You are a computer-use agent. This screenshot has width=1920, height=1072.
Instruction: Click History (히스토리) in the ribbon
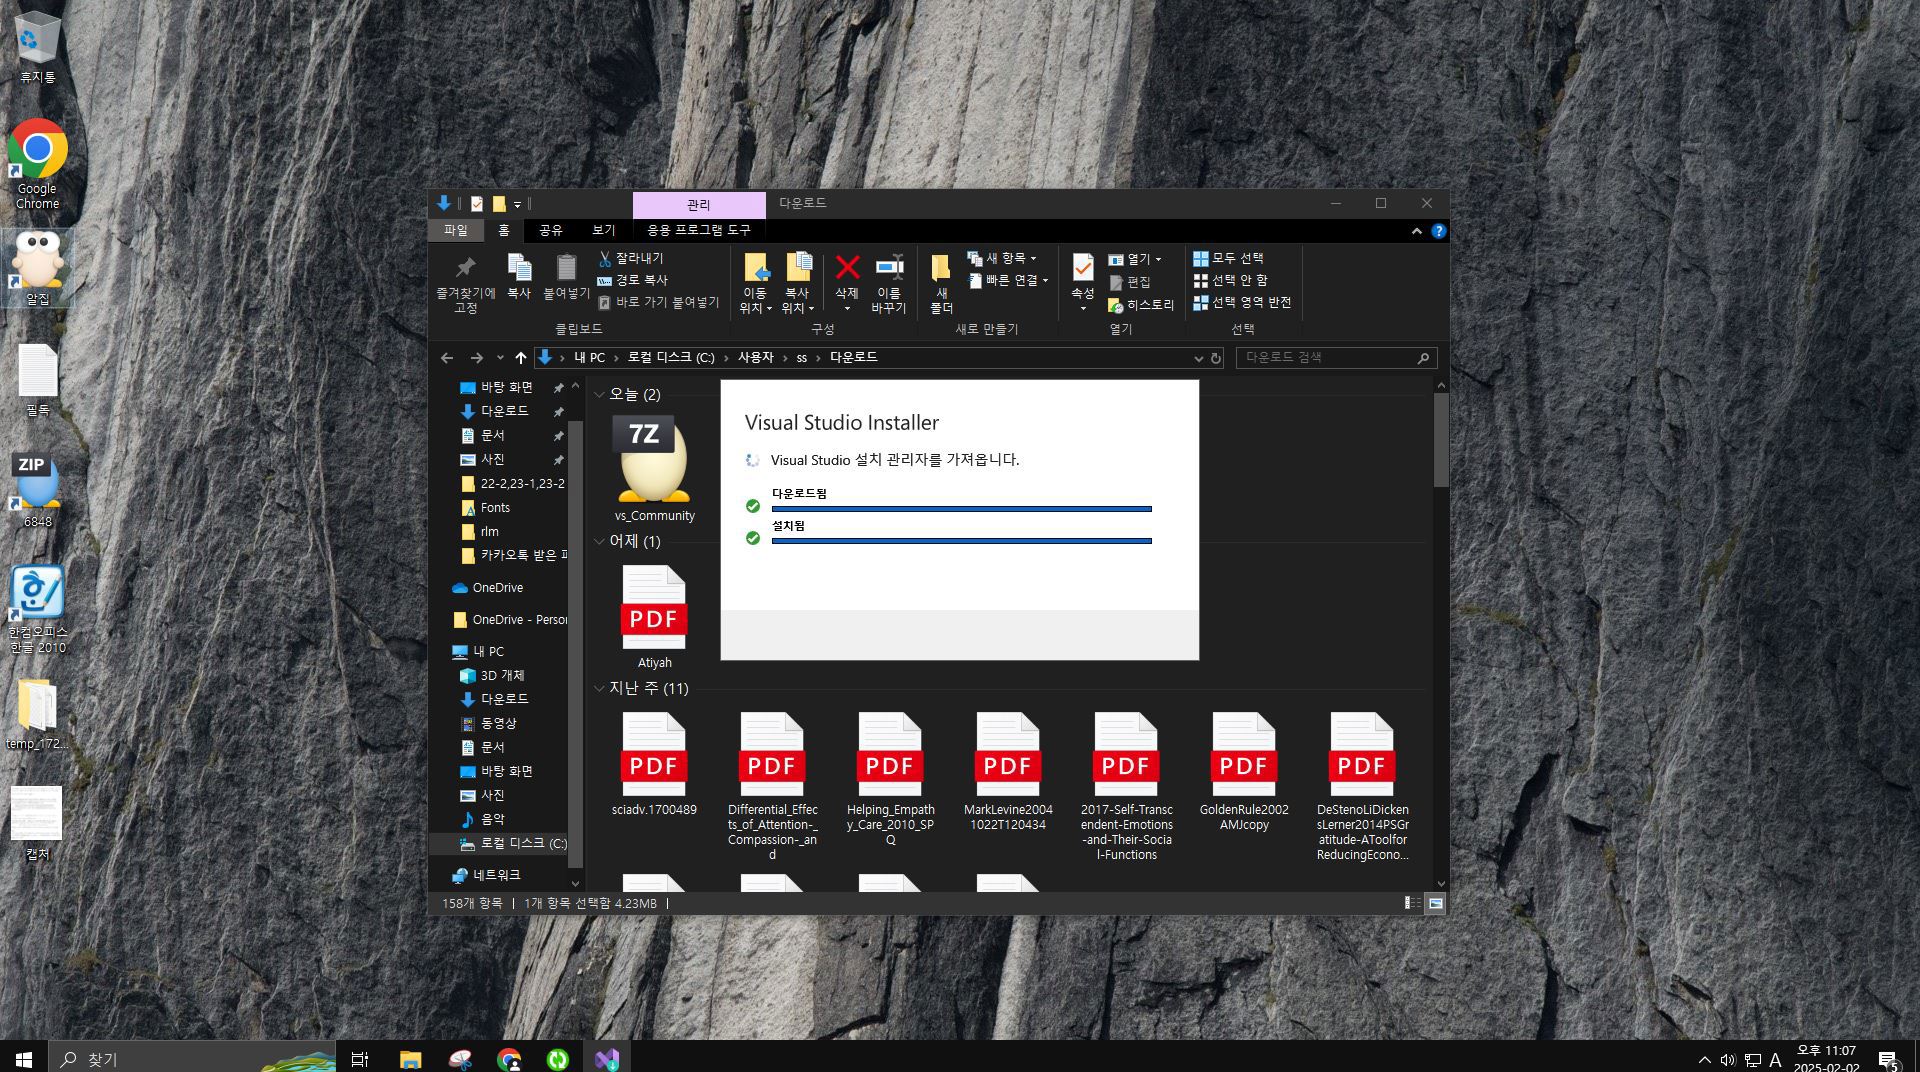(1141, 305)
